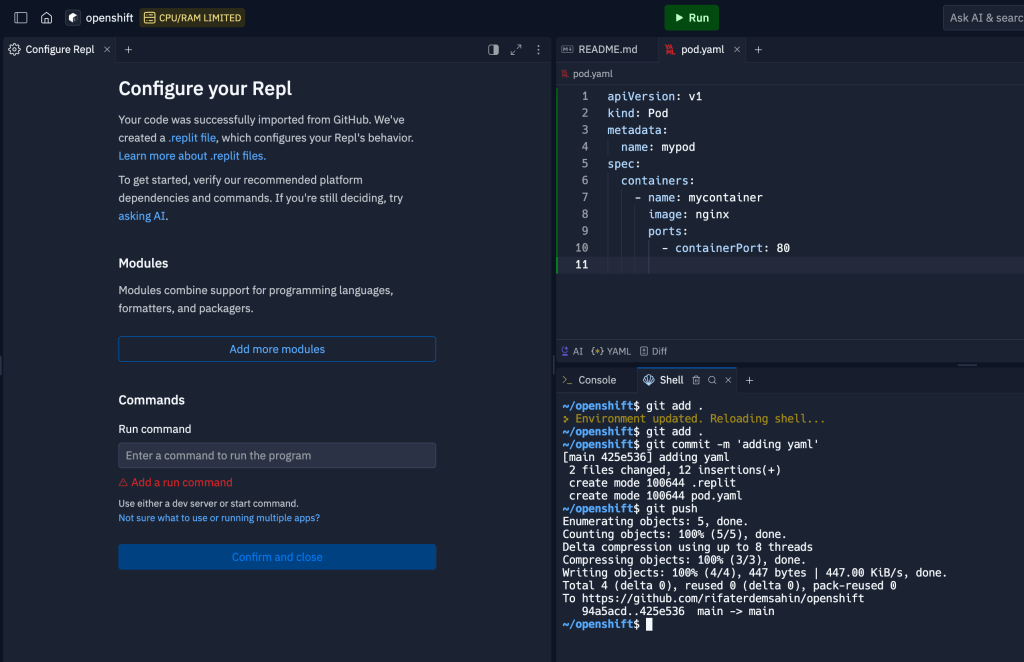Screen dimensions: 1024x662
Task: Close the pod.yaml tab
Action: click(737, 50)
